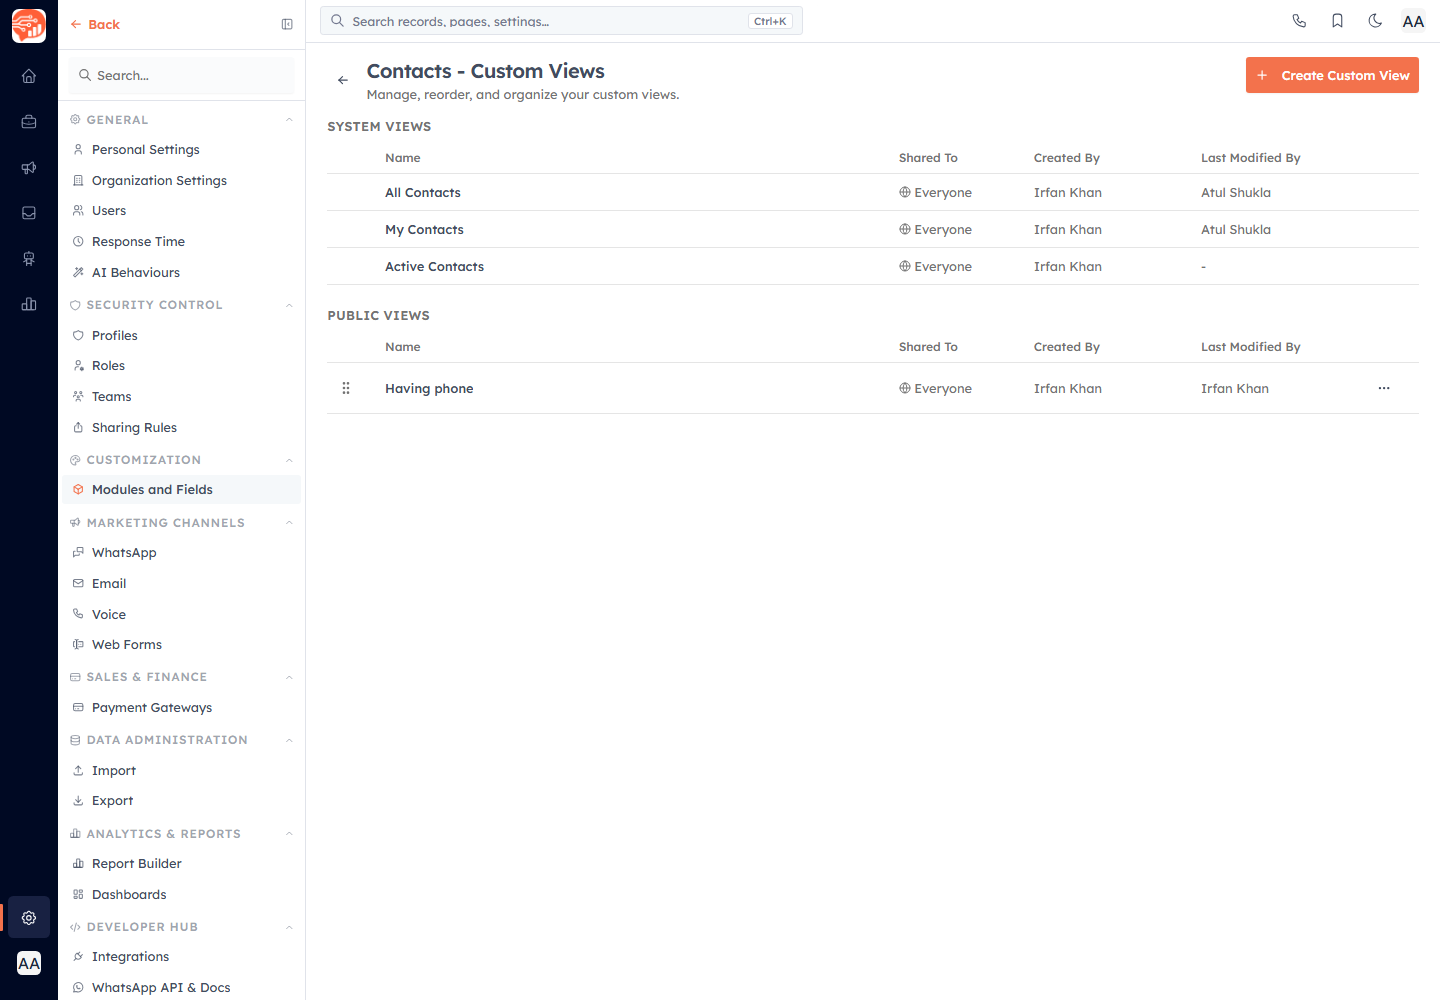This screenshot has height=1000, width=1440.
Task: Collapse the sidebar using the panel toggle icon
Action: click(x=287, y=24)
